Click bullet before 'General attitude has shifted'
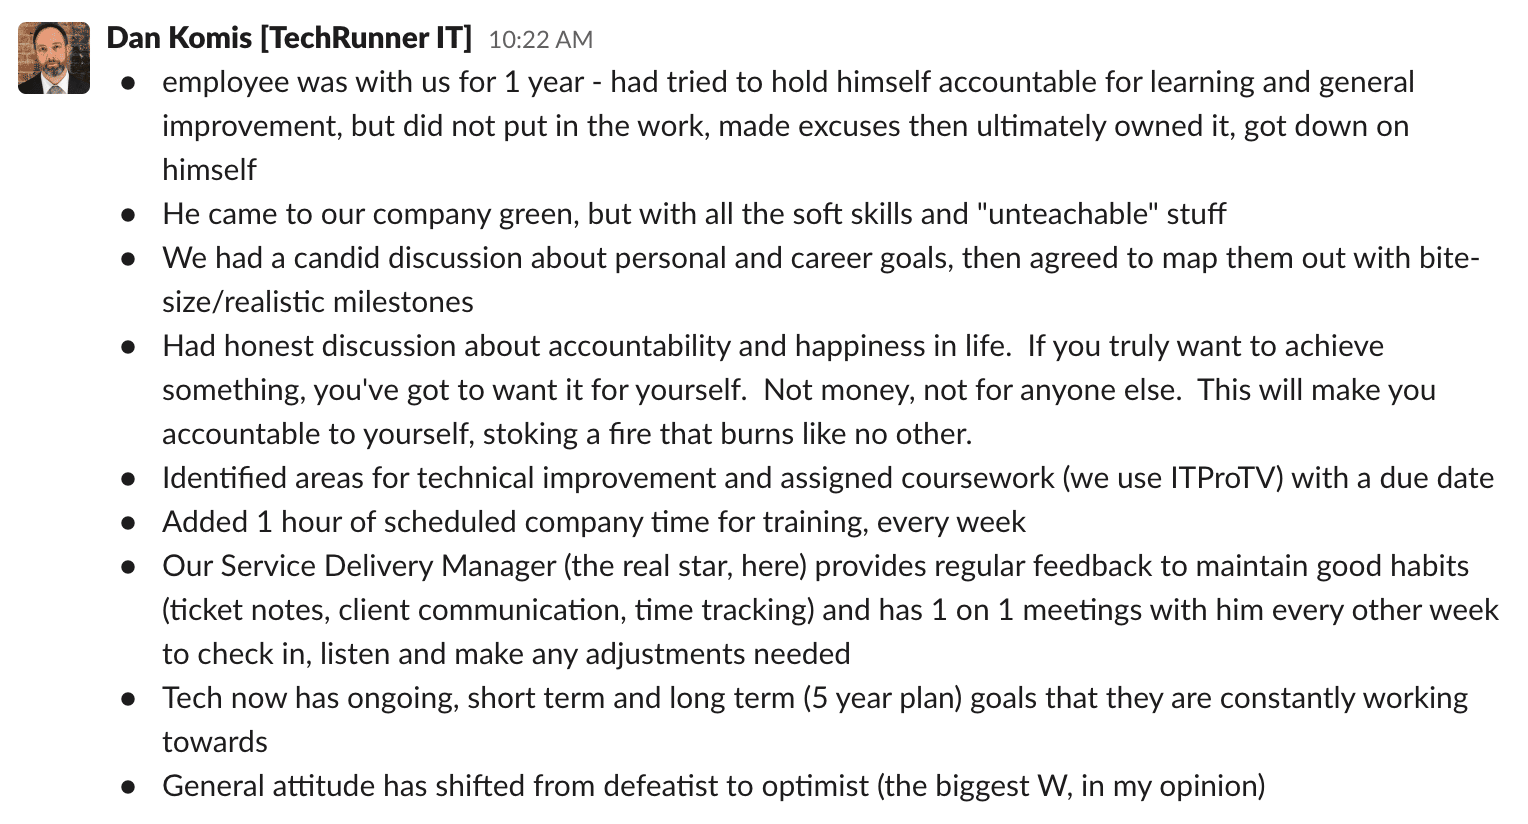The width and height of the screenshot is (1528, 824). tap(128, 787)
